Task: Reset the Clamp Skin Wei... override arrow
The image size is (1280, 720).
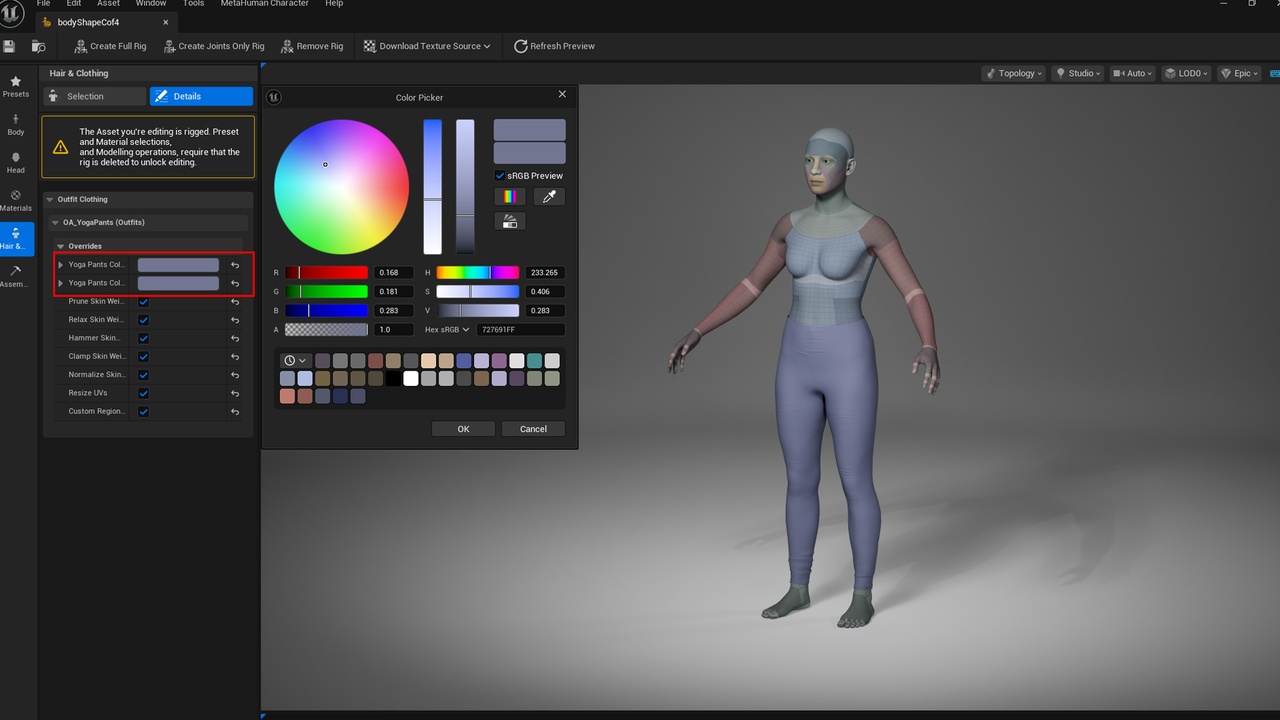Action: coord(235,357)
